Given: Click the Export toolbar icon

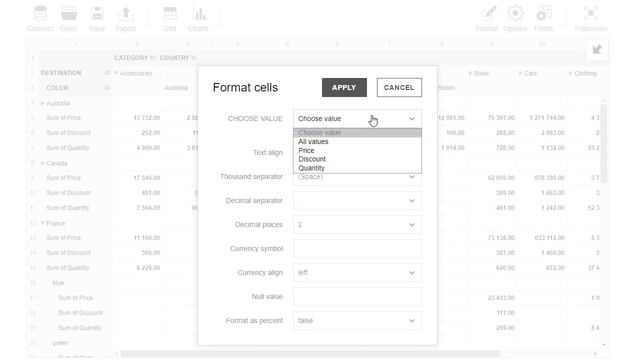Looking at the screenshot, I should (x=126, y=18).
